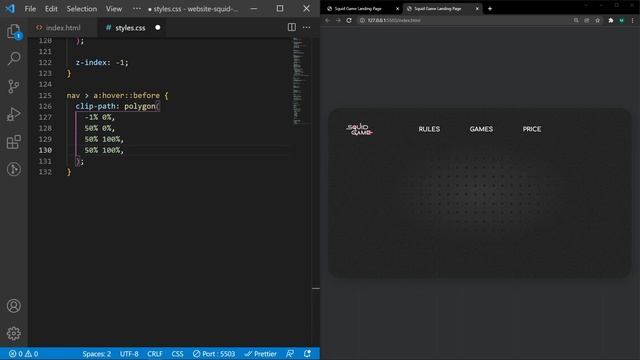Open the Run and Debug view
640x360 pixels.
coord(13,114)
